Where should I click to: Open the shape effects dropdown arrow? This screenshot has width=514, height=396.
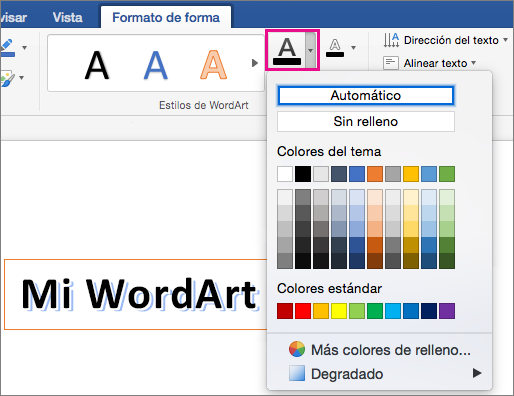[x=22, y=78]
